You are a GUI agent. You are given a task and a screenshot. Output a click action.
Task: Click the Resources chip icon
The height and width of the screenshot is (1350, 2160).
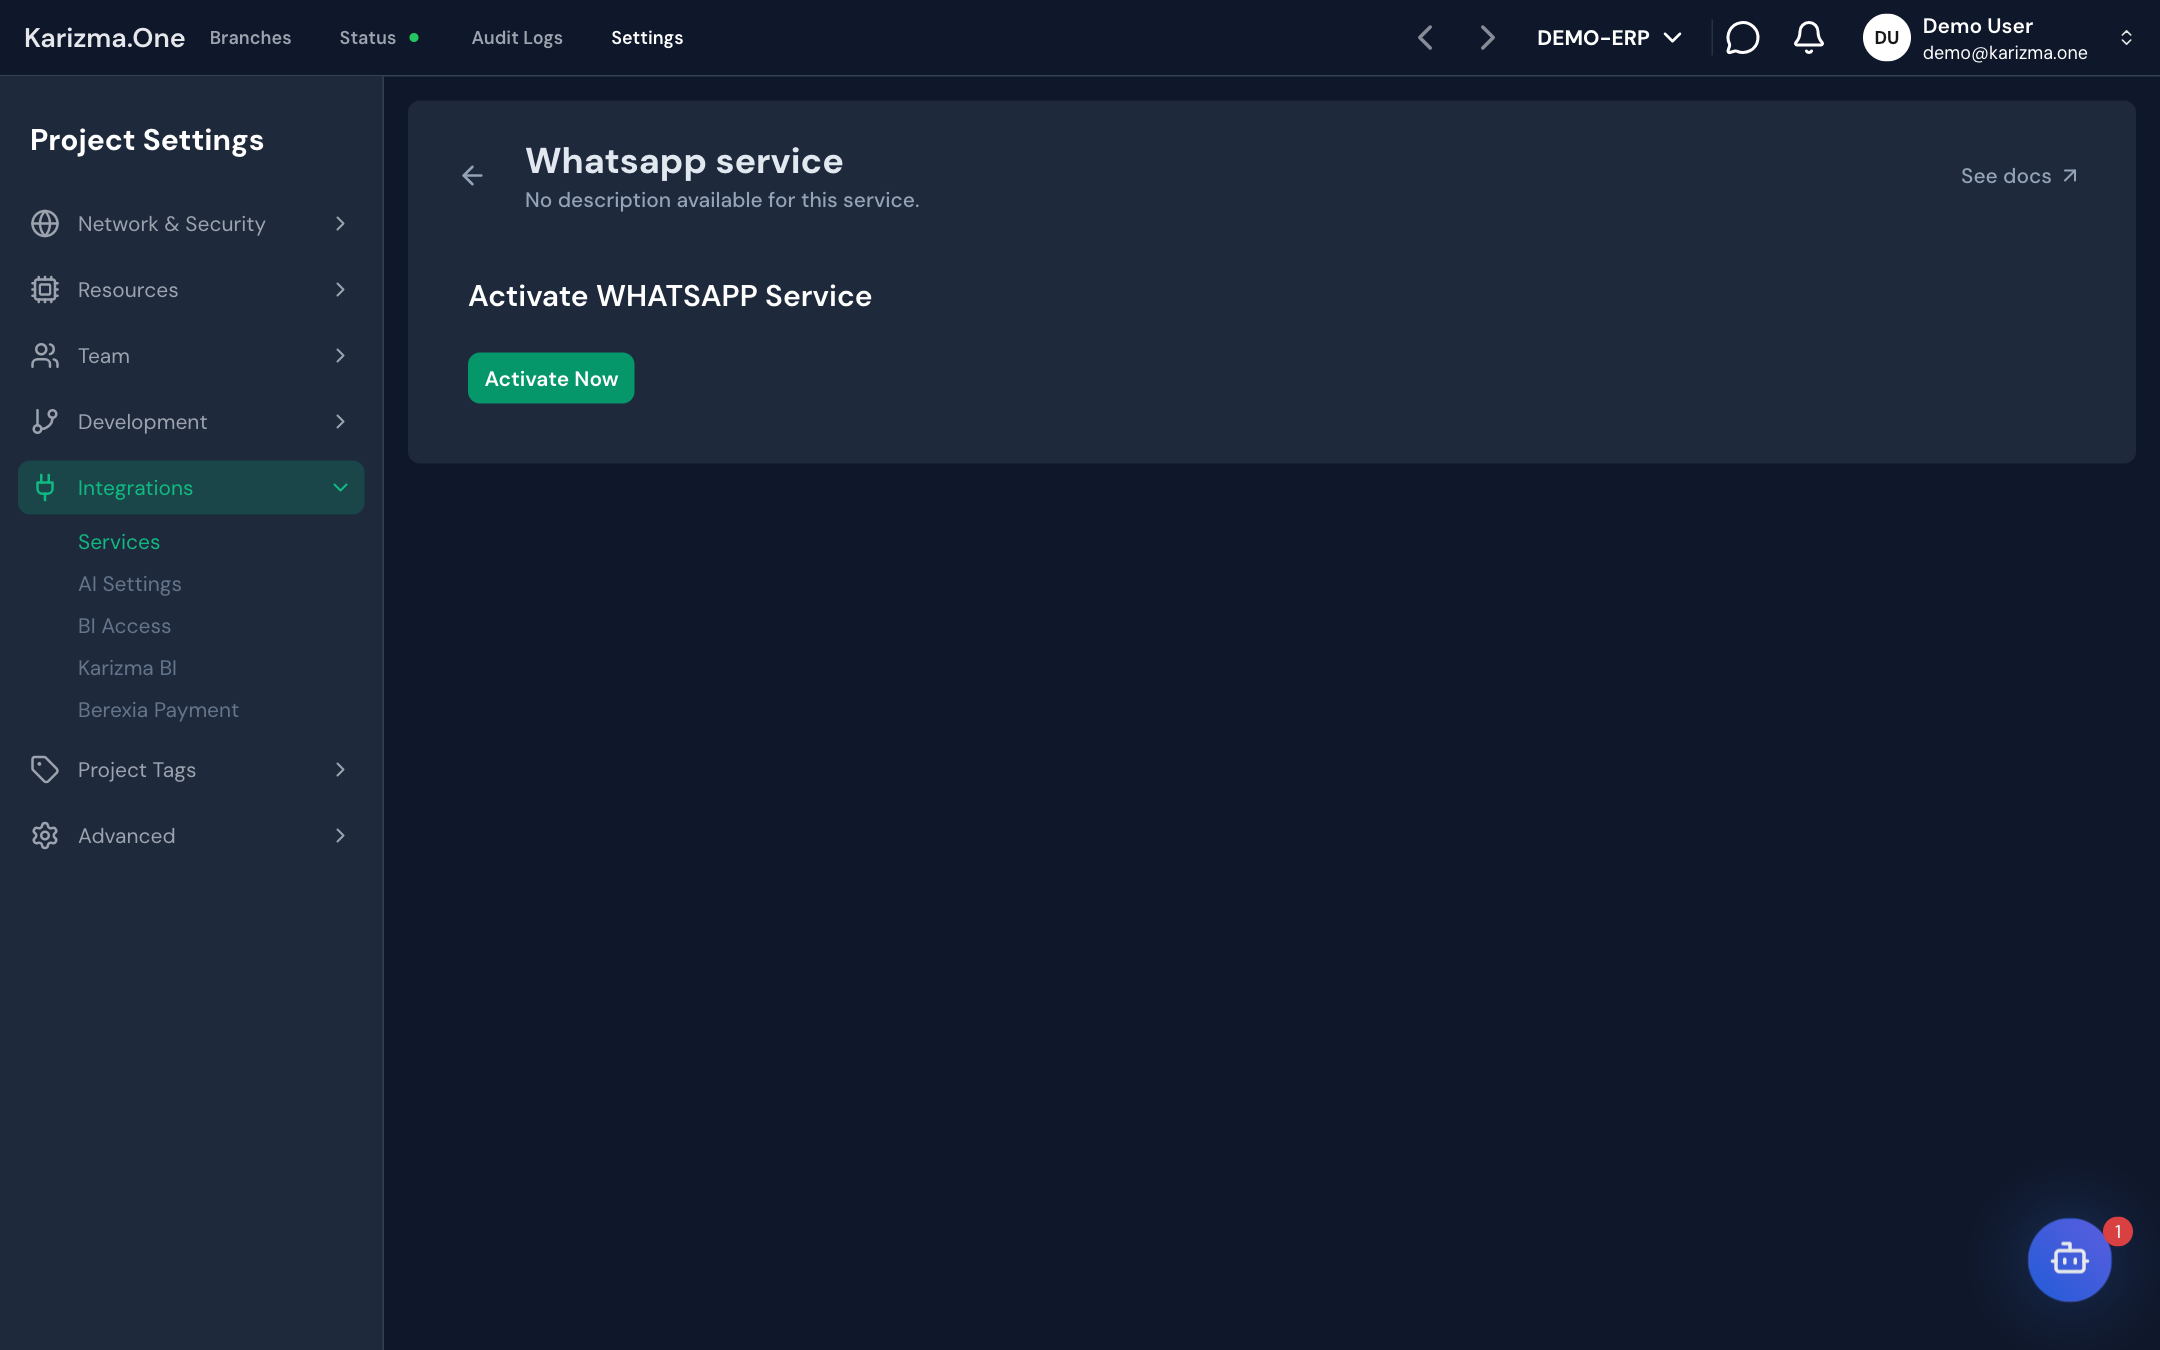click(45, 290)
